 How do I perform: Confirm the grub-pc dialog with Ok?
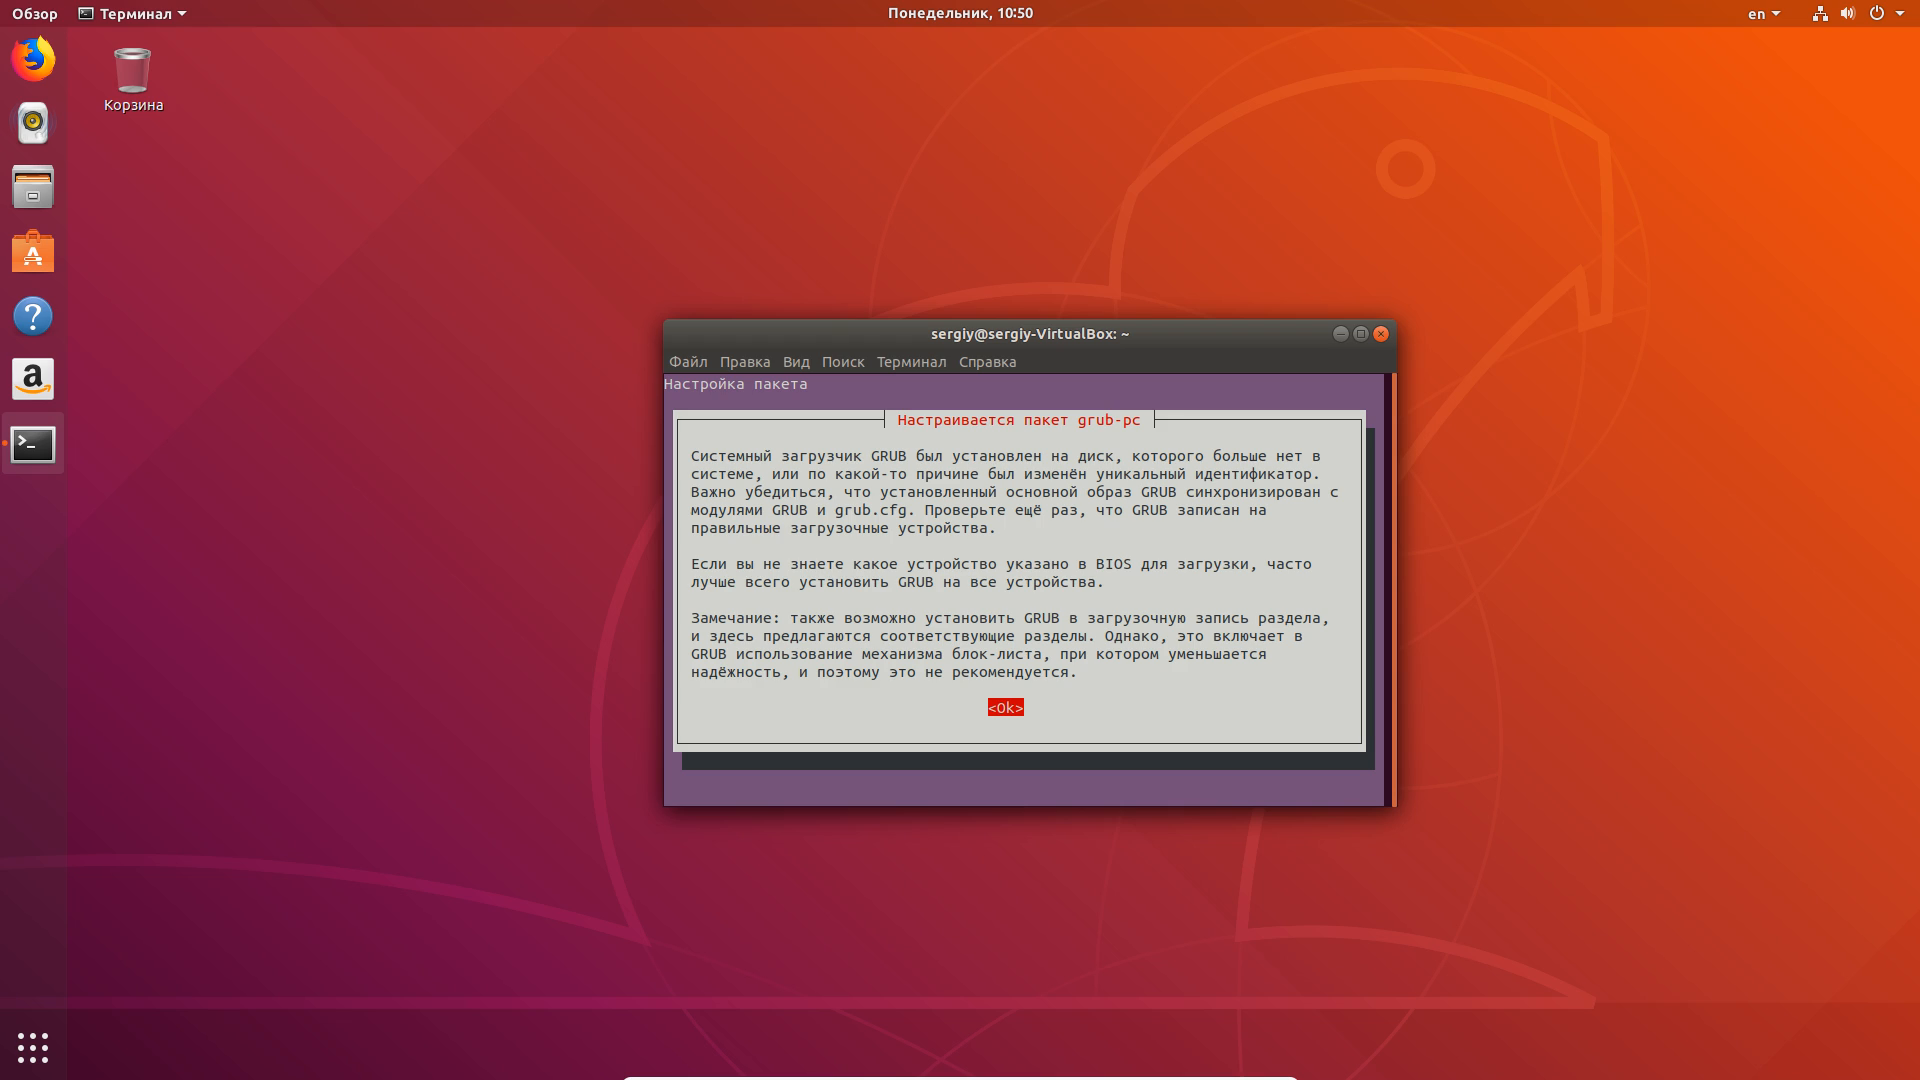tap(1005, 708)
